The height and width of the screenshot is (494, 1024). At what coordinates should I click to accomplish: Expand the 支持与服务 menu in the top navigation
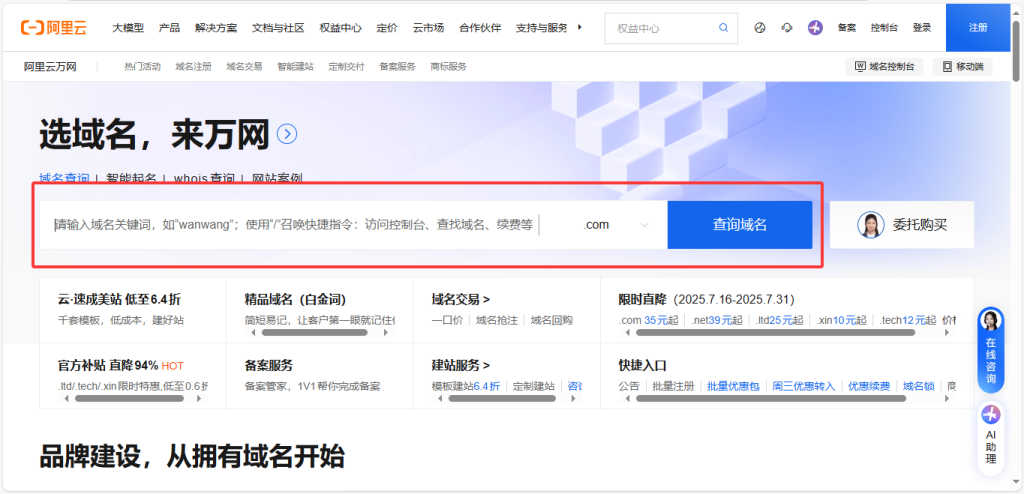click(541, 27)
